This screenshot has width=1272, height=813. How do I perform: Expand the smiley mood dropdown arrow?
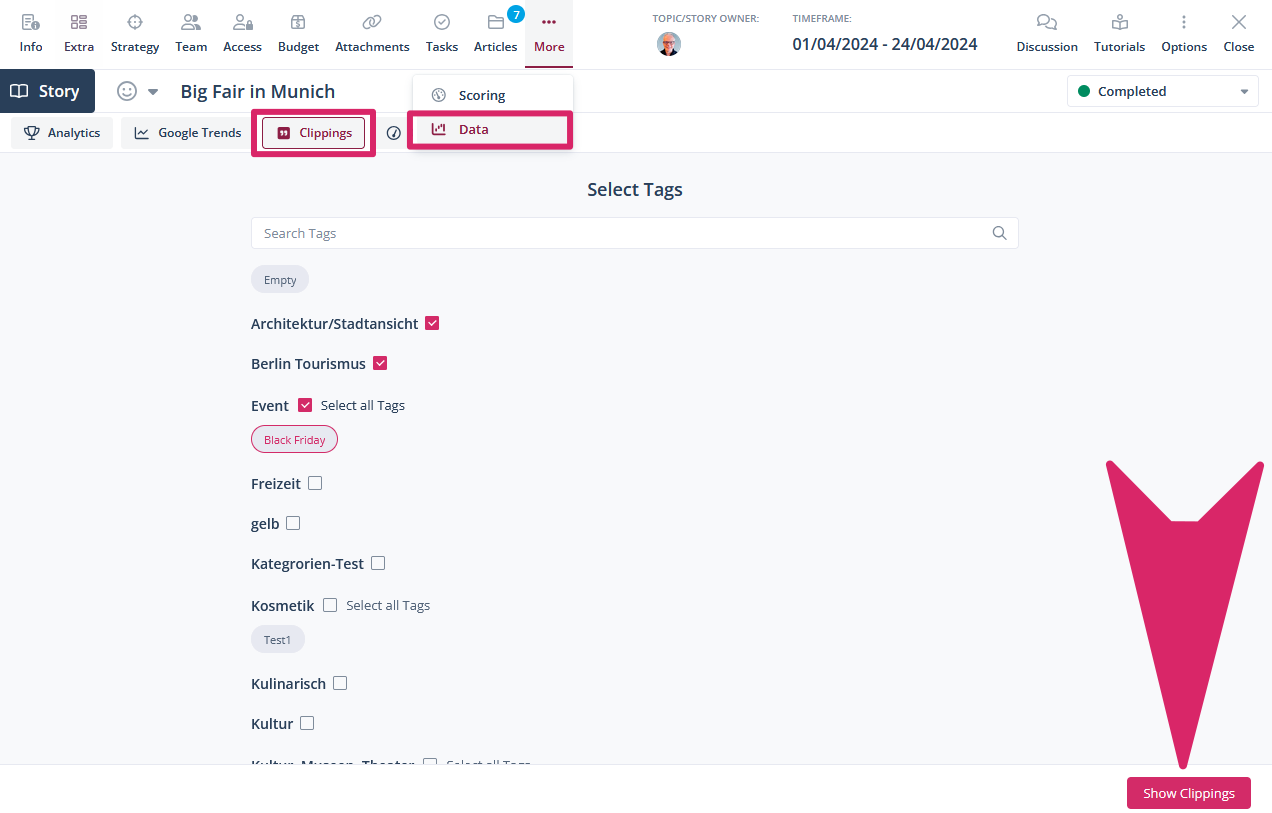tap(153, 92)
